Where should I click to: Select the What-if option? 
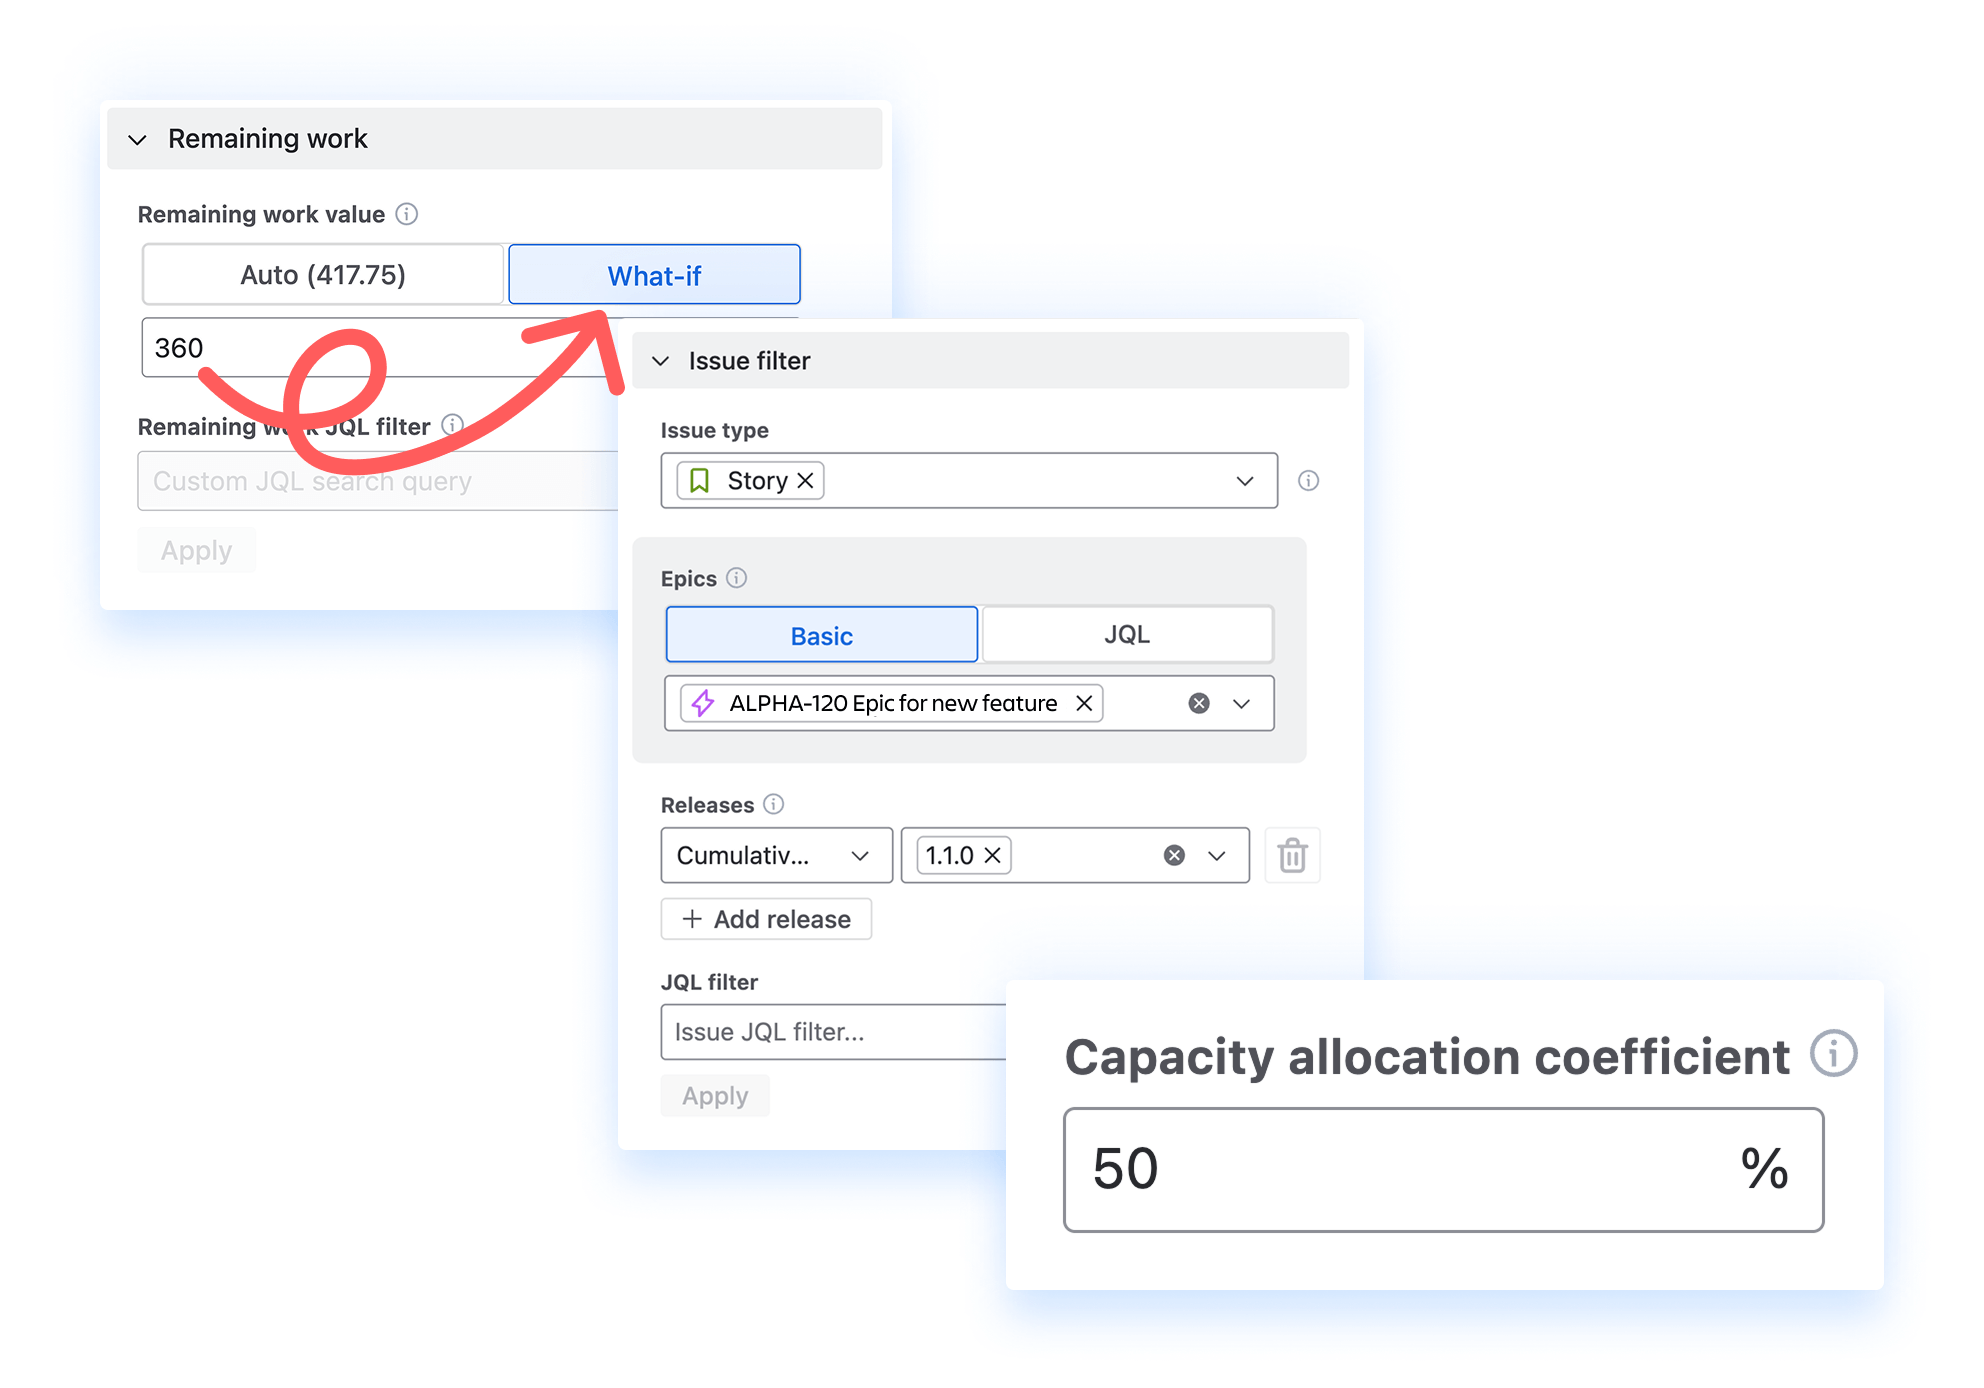(x=654, y=275)
